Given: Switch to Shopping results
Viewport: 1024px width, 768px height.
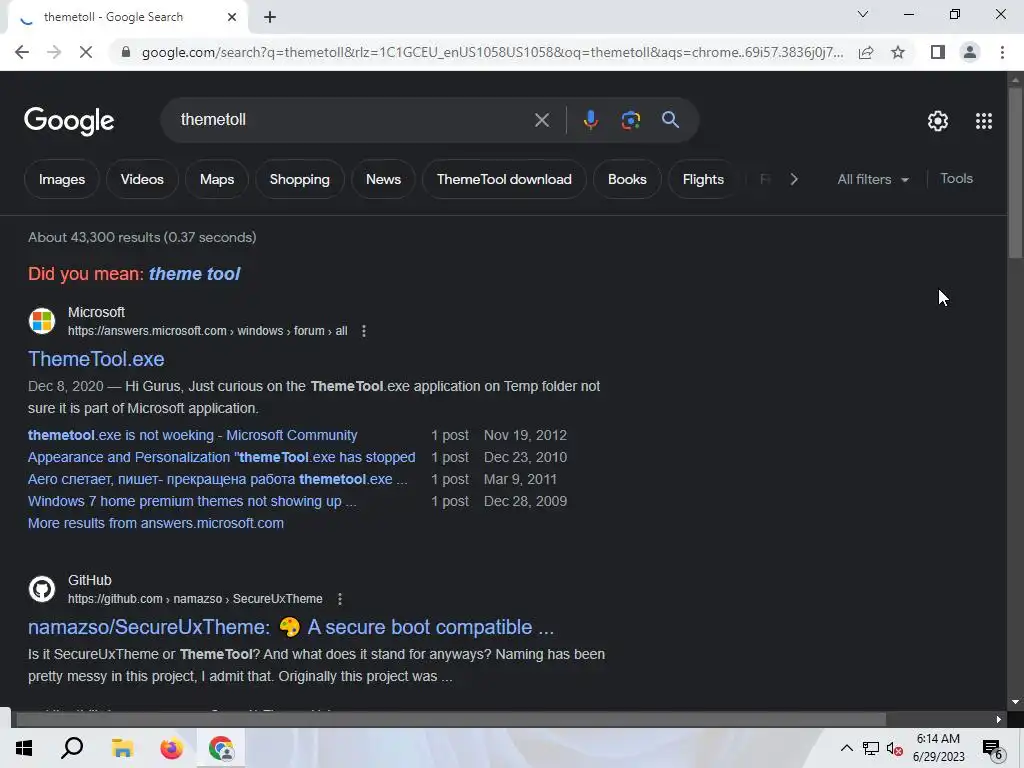Looking at the screenshot, I should [x=300, y=179].
